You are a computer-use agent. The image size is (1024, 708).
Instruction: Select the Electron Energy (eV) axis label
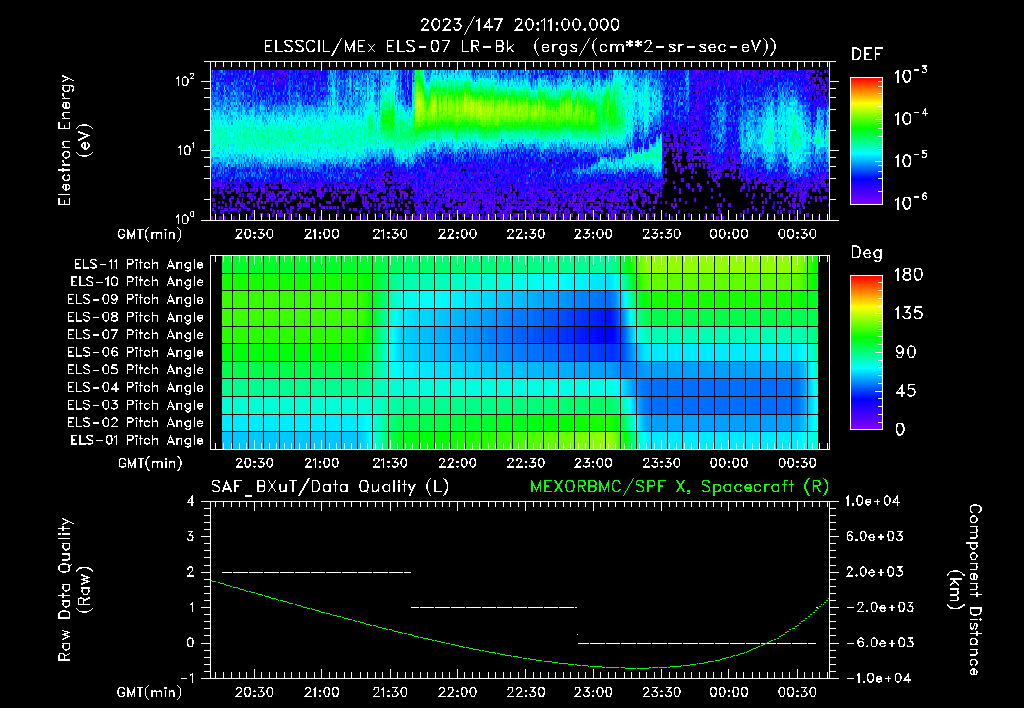(74, 140)
